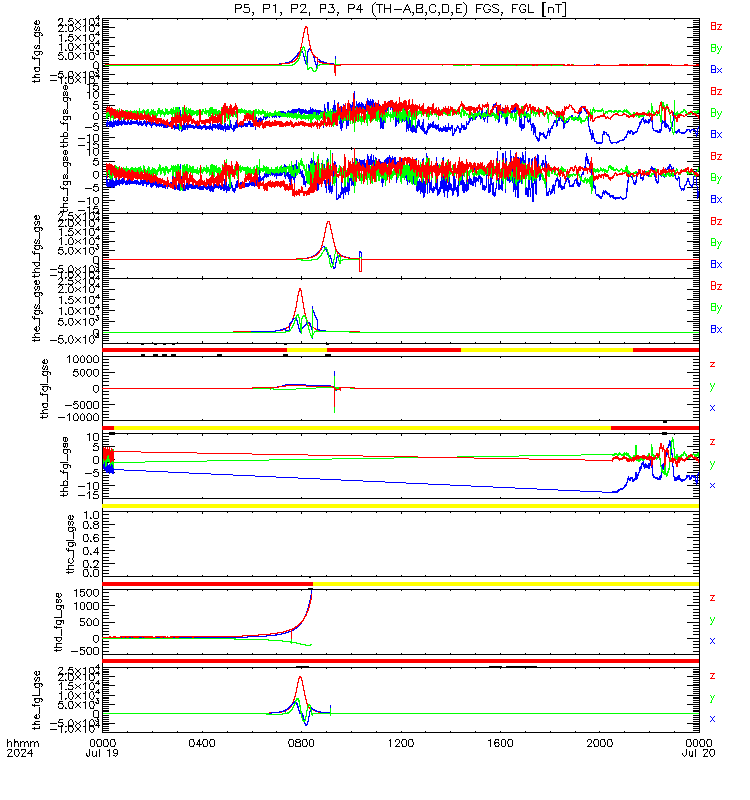Click the 2000 time axis label
The height and width of the screenshot is (800, 750).
click(x=599, y=743)
